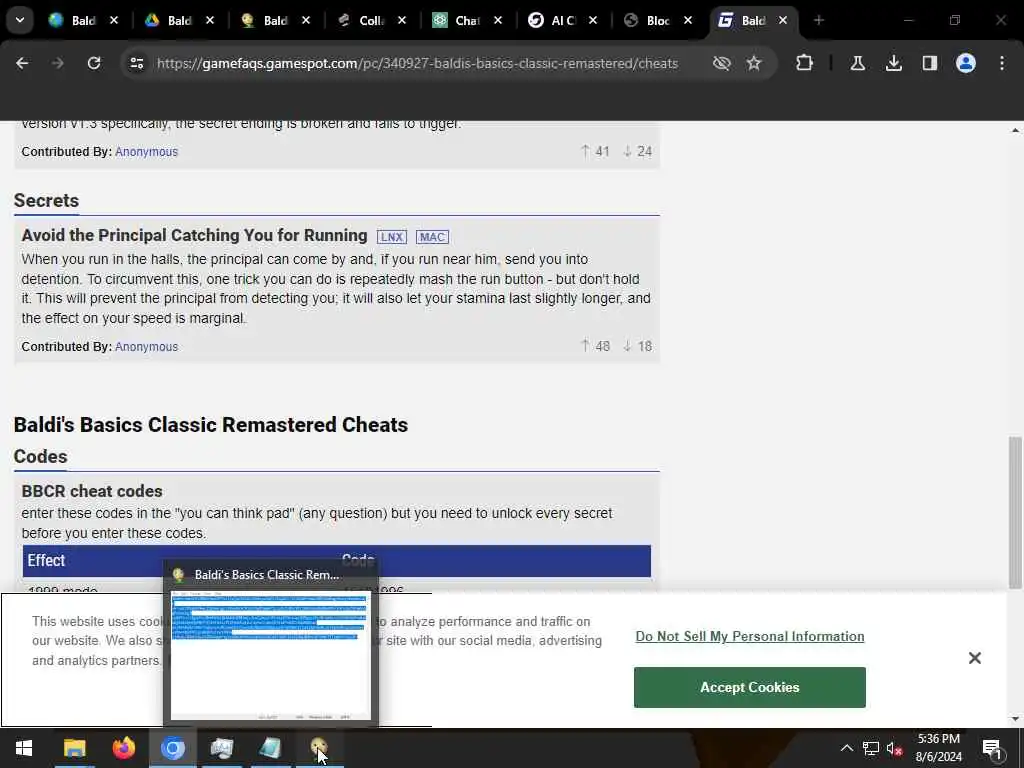Open the tab search dropdown arrow
Screen dimensions: 1024x768
click(x=20, y=20)
